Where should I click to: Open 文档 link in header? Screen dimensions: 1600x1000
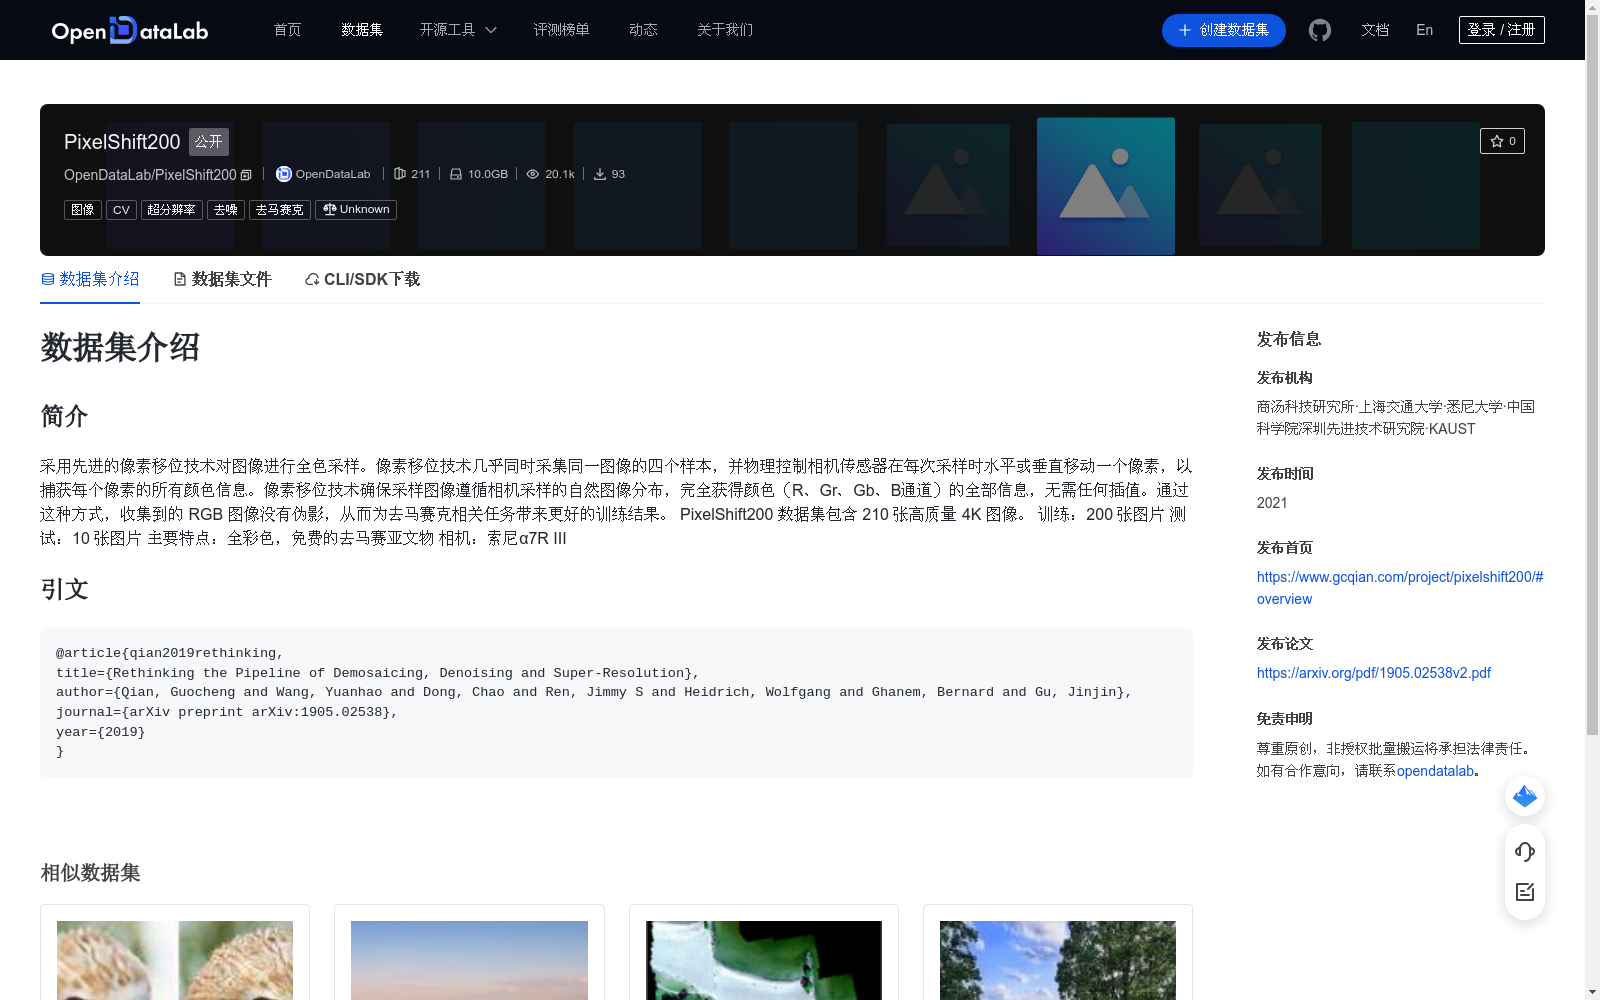point(1375,30)
